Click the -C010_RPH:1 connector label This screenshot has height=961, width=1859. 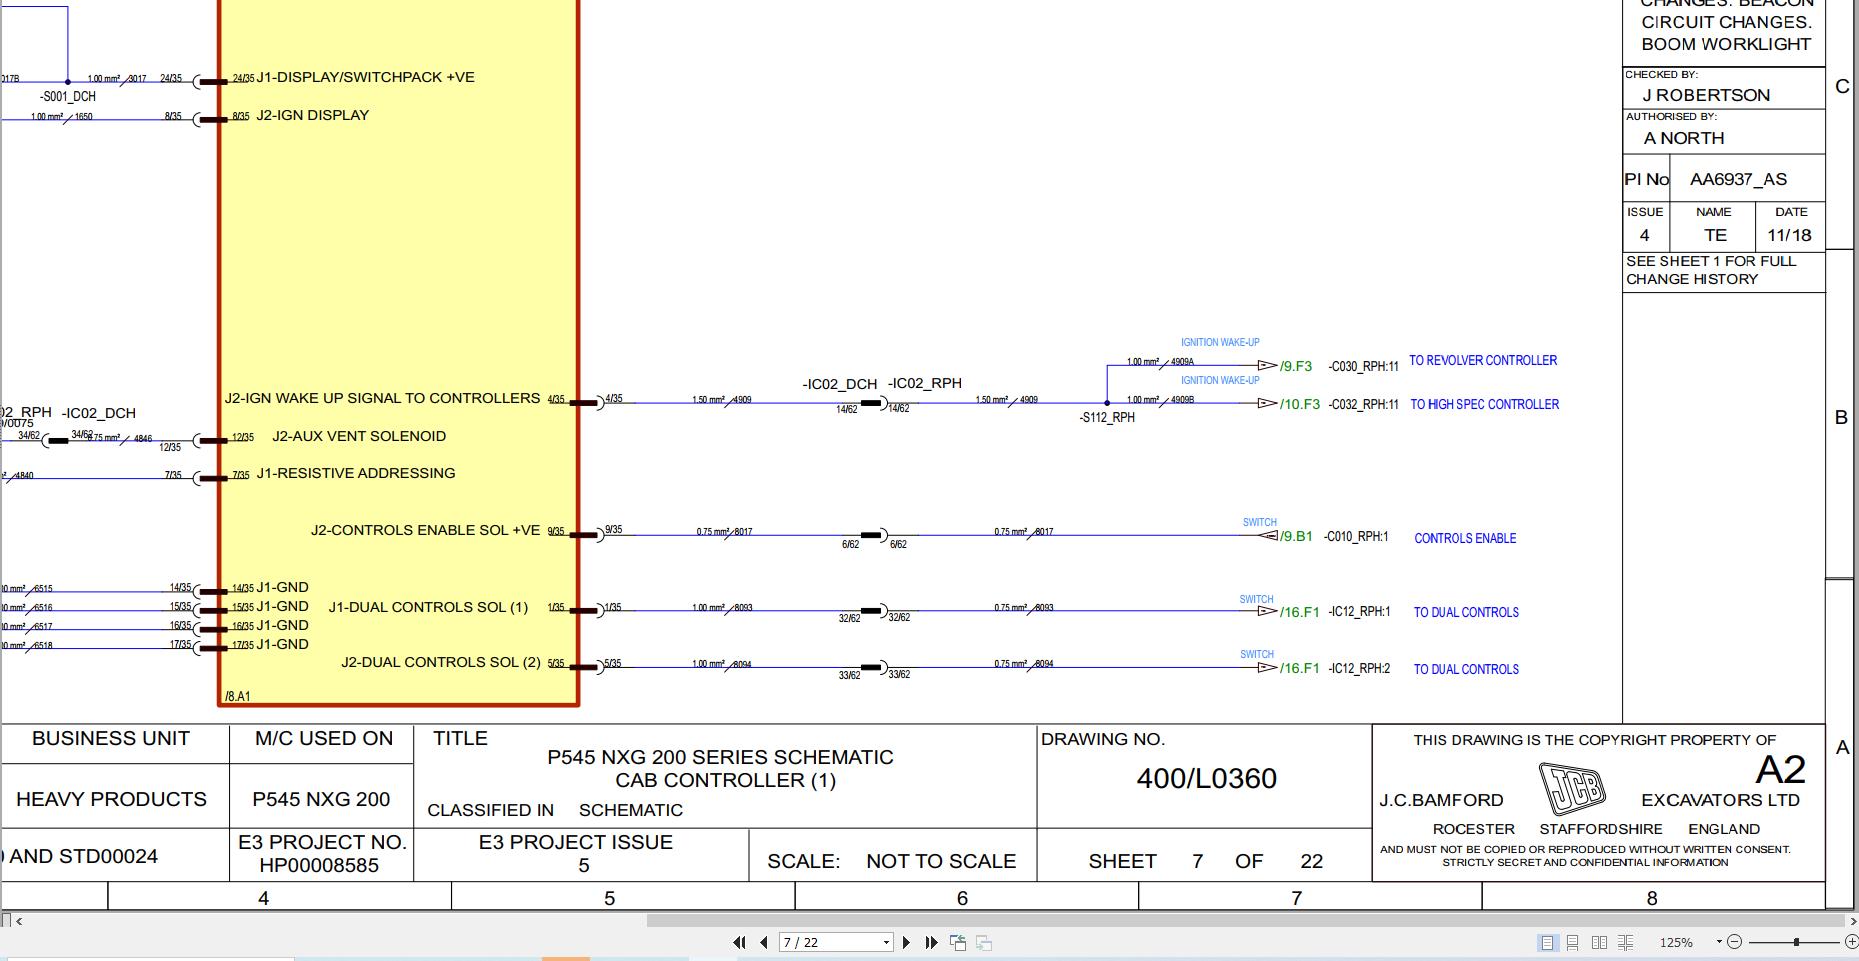tap(1356, 536)
